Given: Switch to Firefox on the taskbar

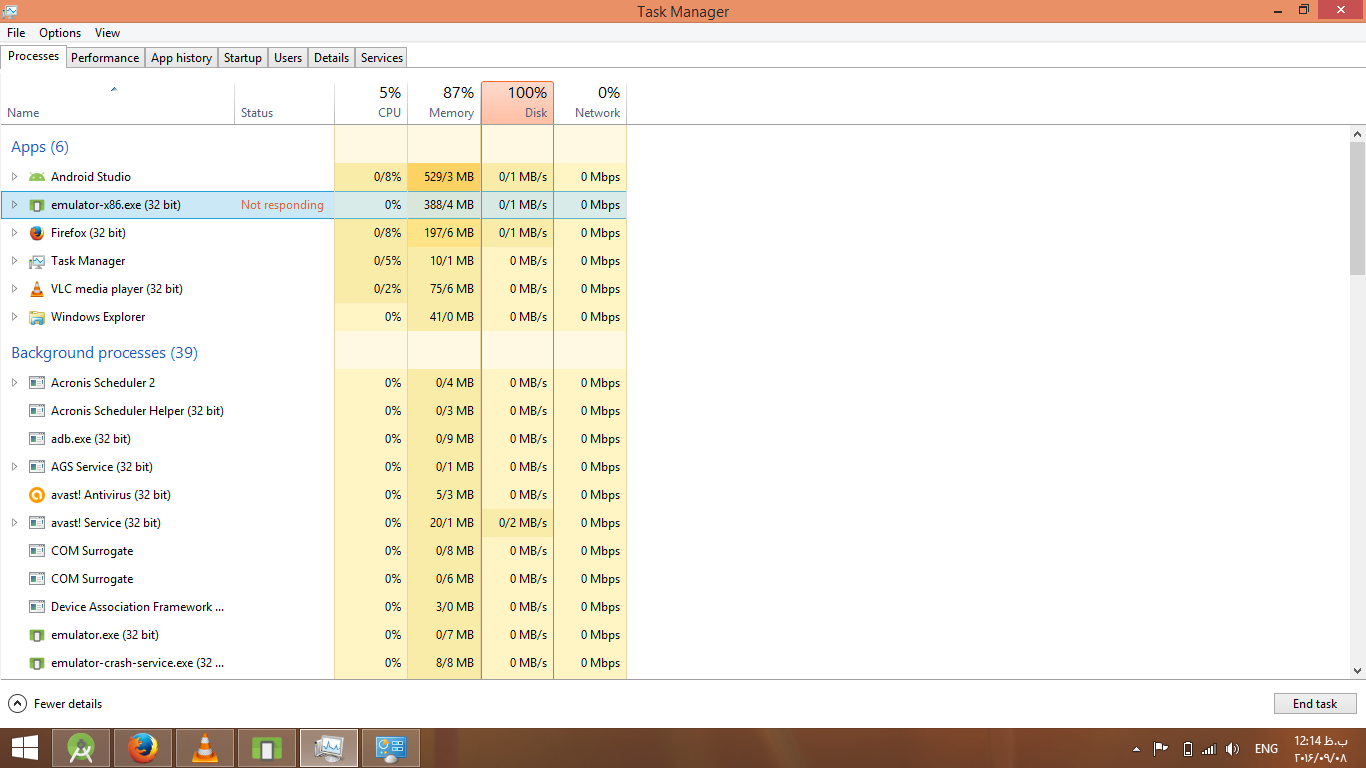Looking at the screenshot, I should [143, 748].
